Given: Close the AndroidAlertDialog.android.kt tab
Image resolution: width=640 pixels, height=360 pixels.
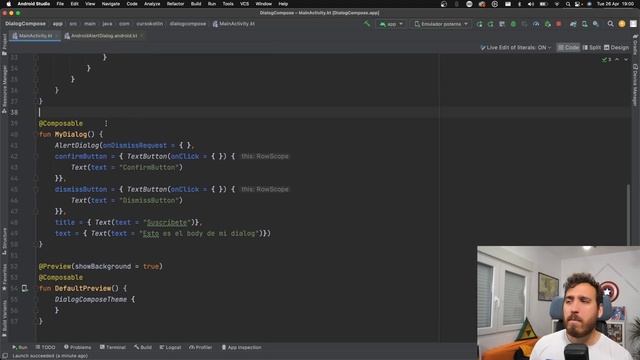Looking at the screenshot, I should [142, 36].
